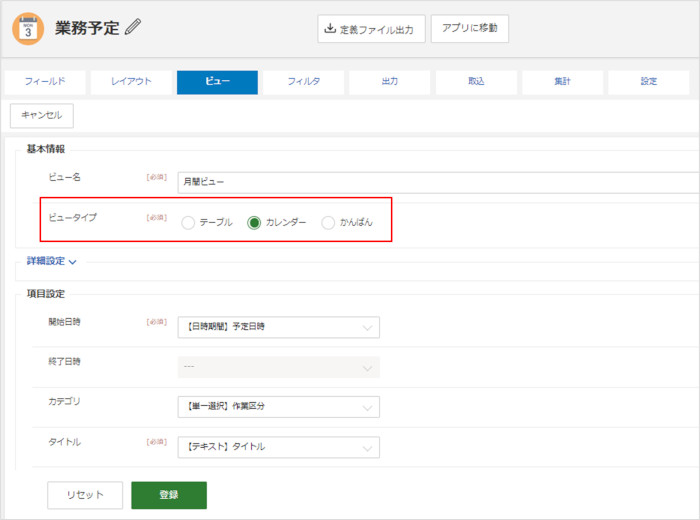Click the 業務予定 app title
This screenshot has height=520, width=700.
click(x=87, y=28)
